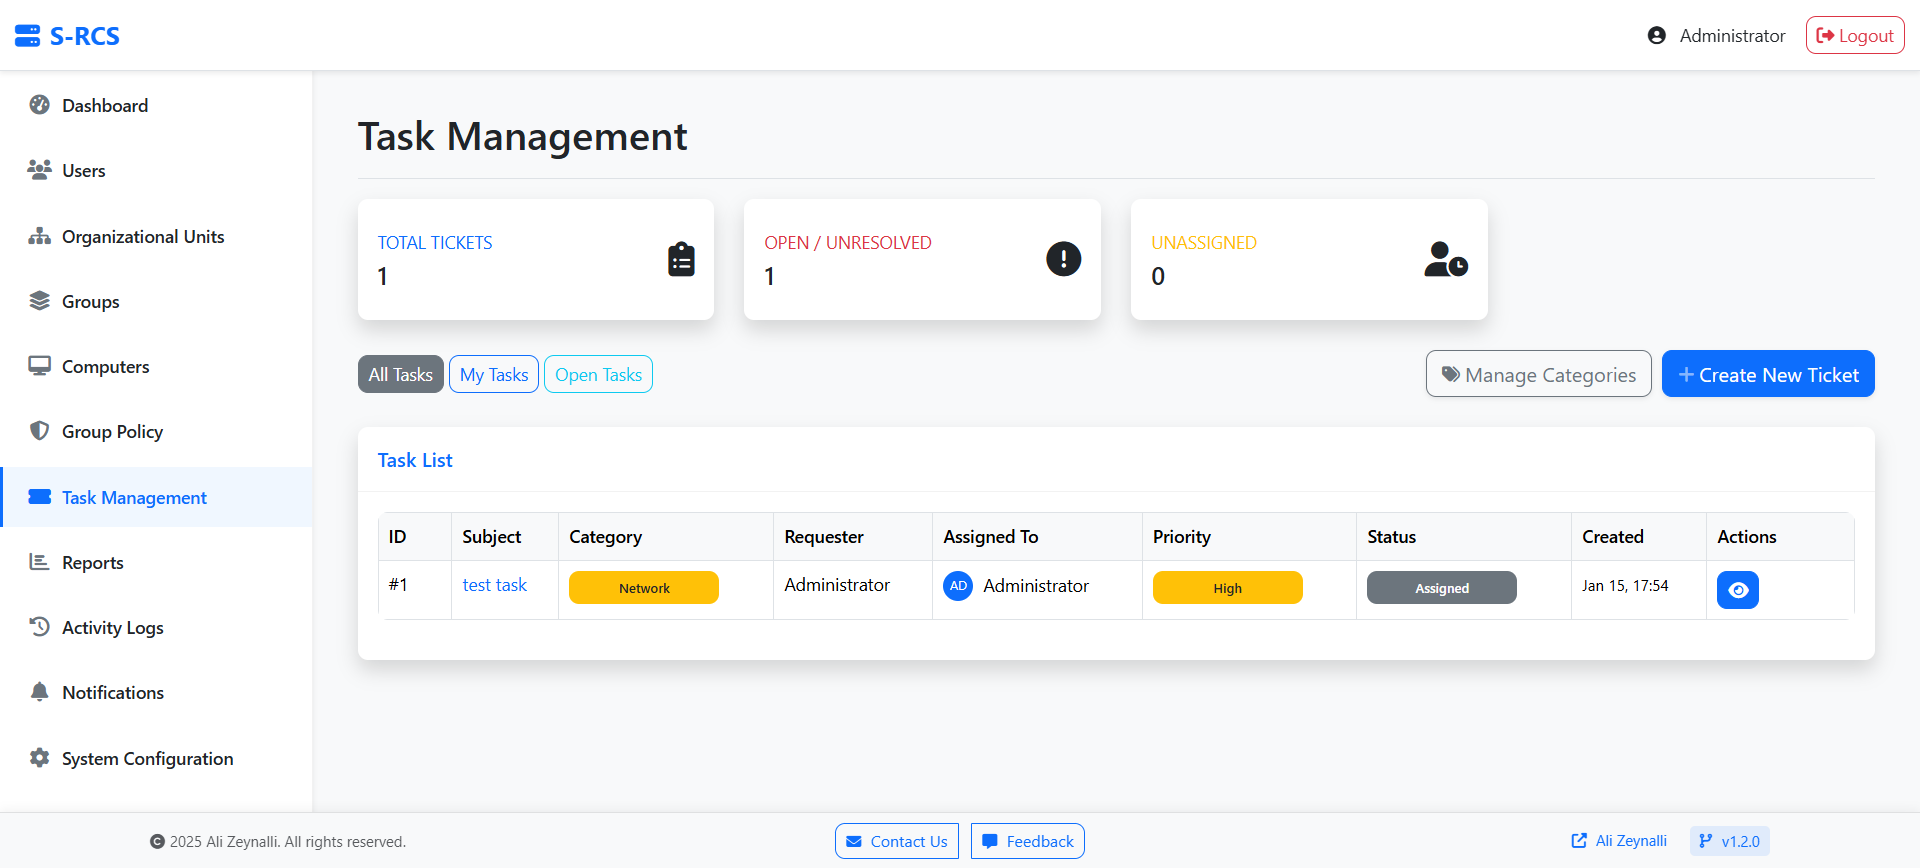
Task: Open Activity Logs from sidebar
Action: click(156, 627)
